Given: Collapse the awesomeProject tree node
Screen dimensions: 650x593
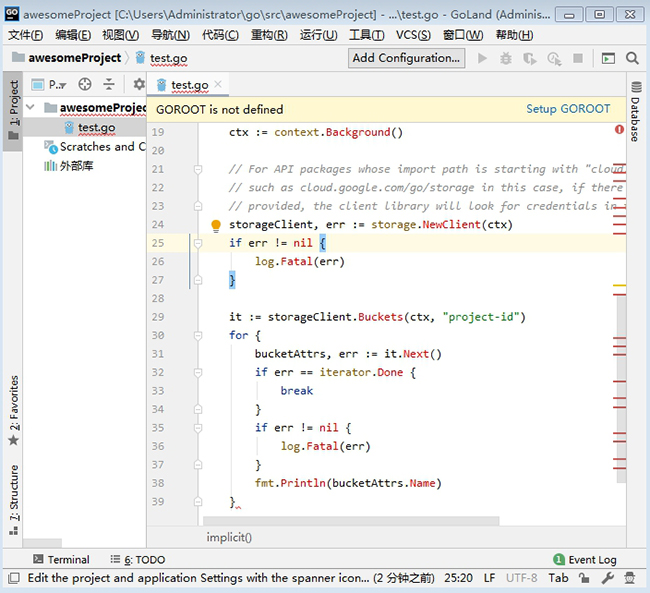Looking at the screenshot, I should (30, 107).
